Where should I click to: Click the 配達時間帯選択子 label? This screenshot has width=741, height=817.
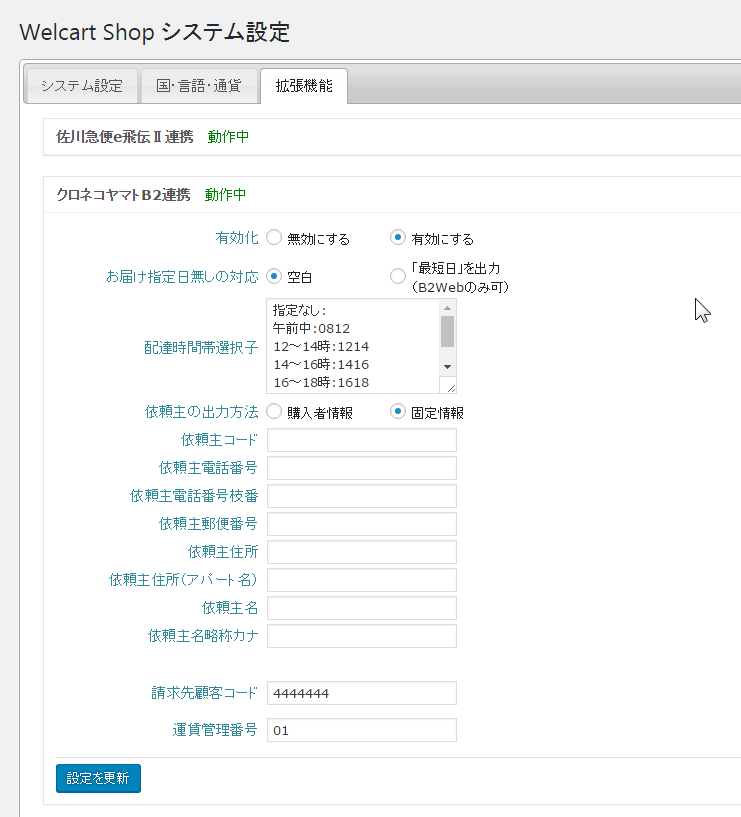[x=201, y=348]
